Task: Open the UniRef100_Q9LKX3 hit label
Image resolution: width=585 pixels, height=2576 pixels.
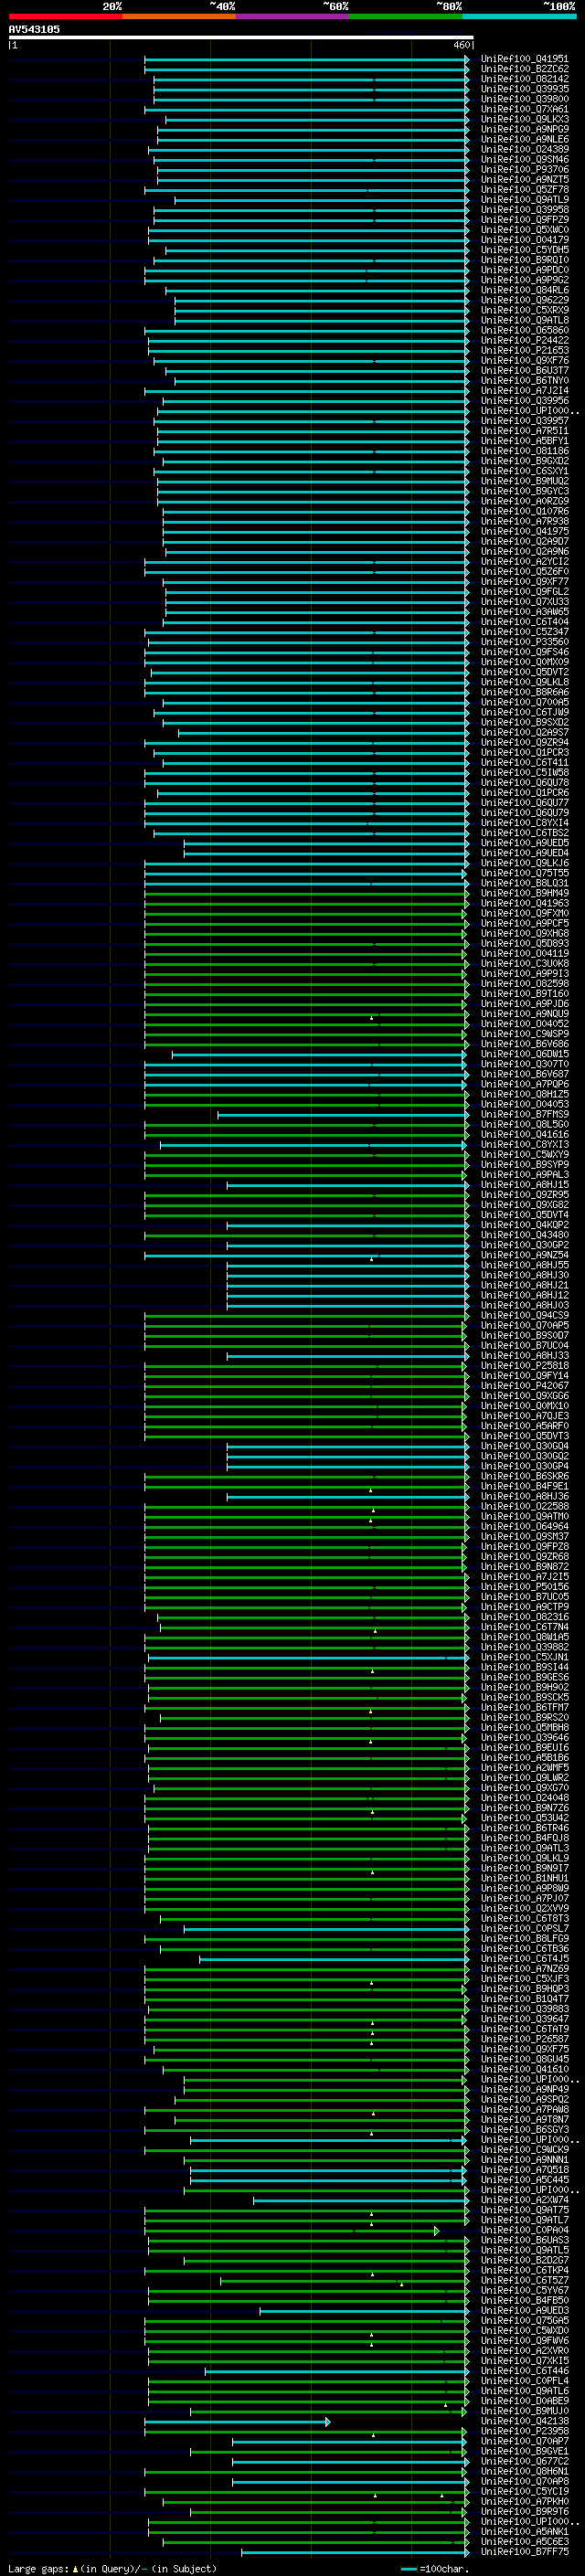Action: (524, 119)
